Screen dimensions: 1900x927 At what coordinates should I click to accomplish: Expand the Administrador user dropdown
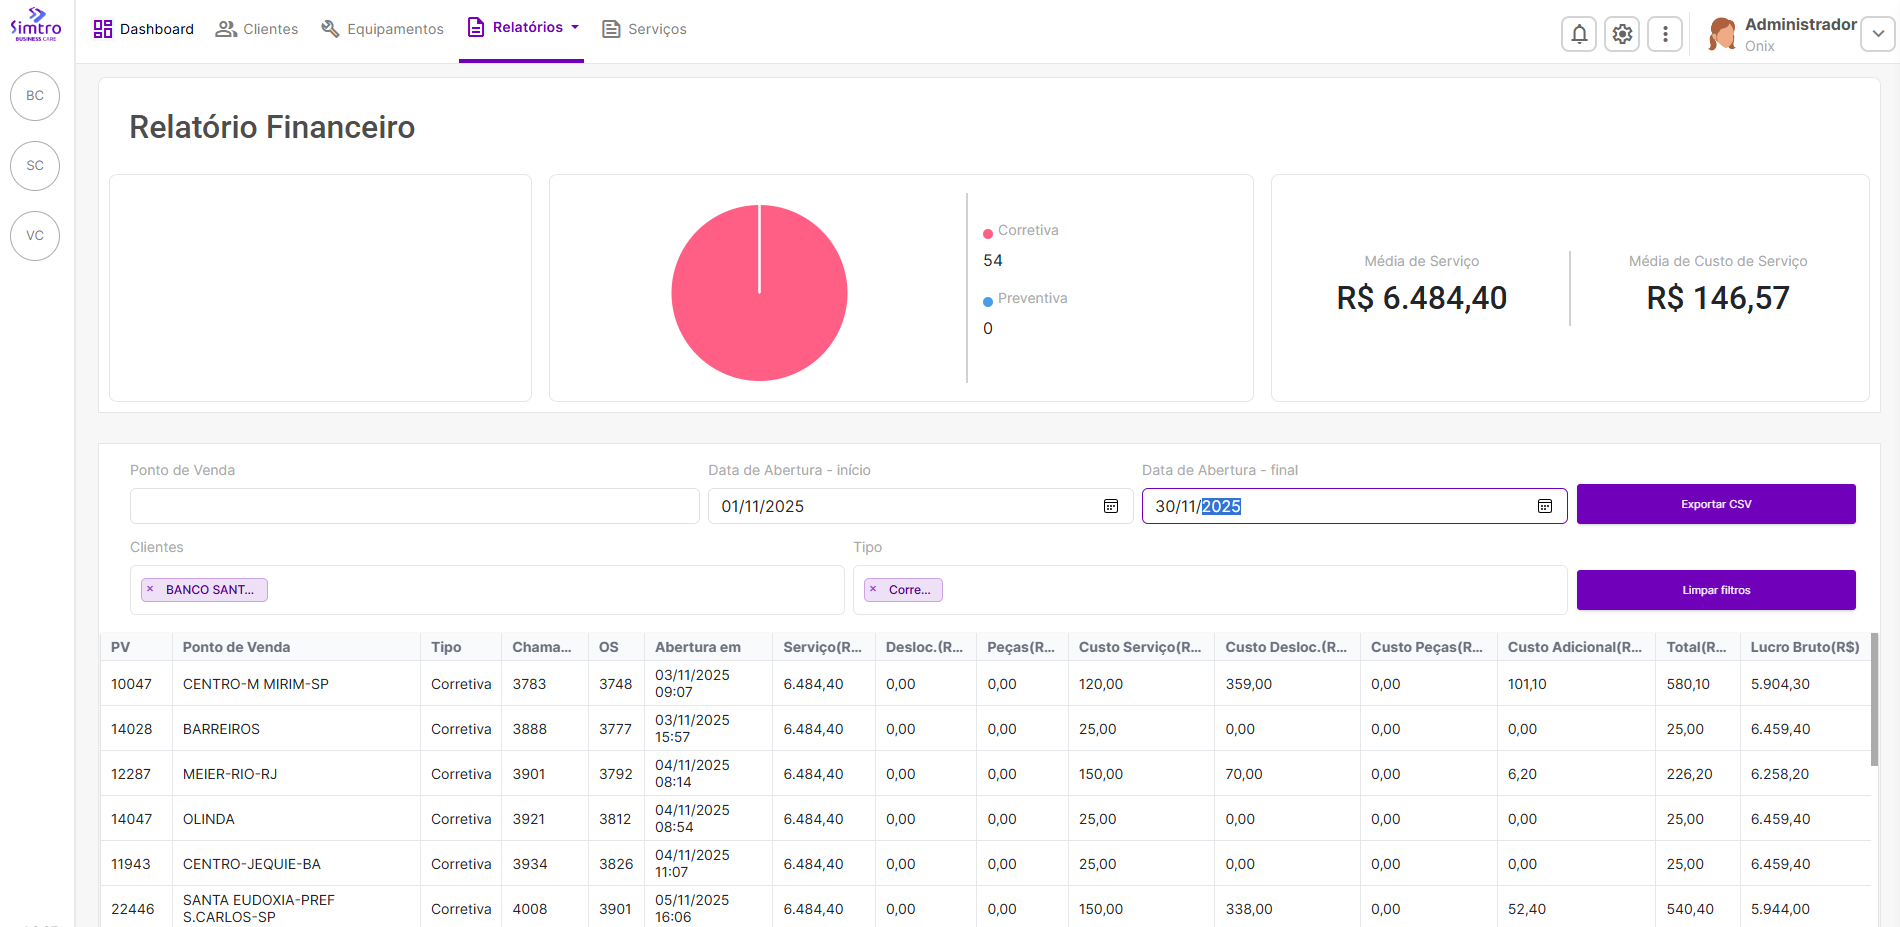(1877, 34)
